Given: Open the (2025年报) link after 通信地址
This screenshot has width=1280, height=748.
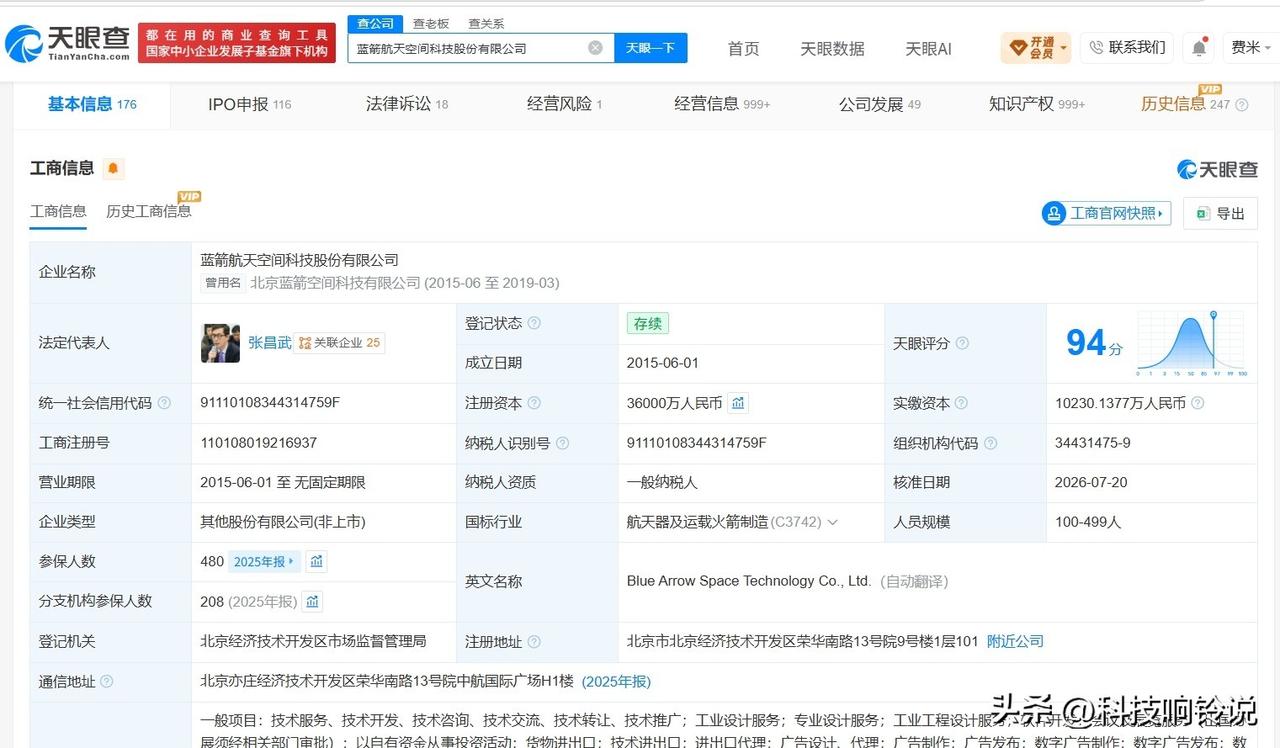Looking at the screenshot, I should (616, 681).
